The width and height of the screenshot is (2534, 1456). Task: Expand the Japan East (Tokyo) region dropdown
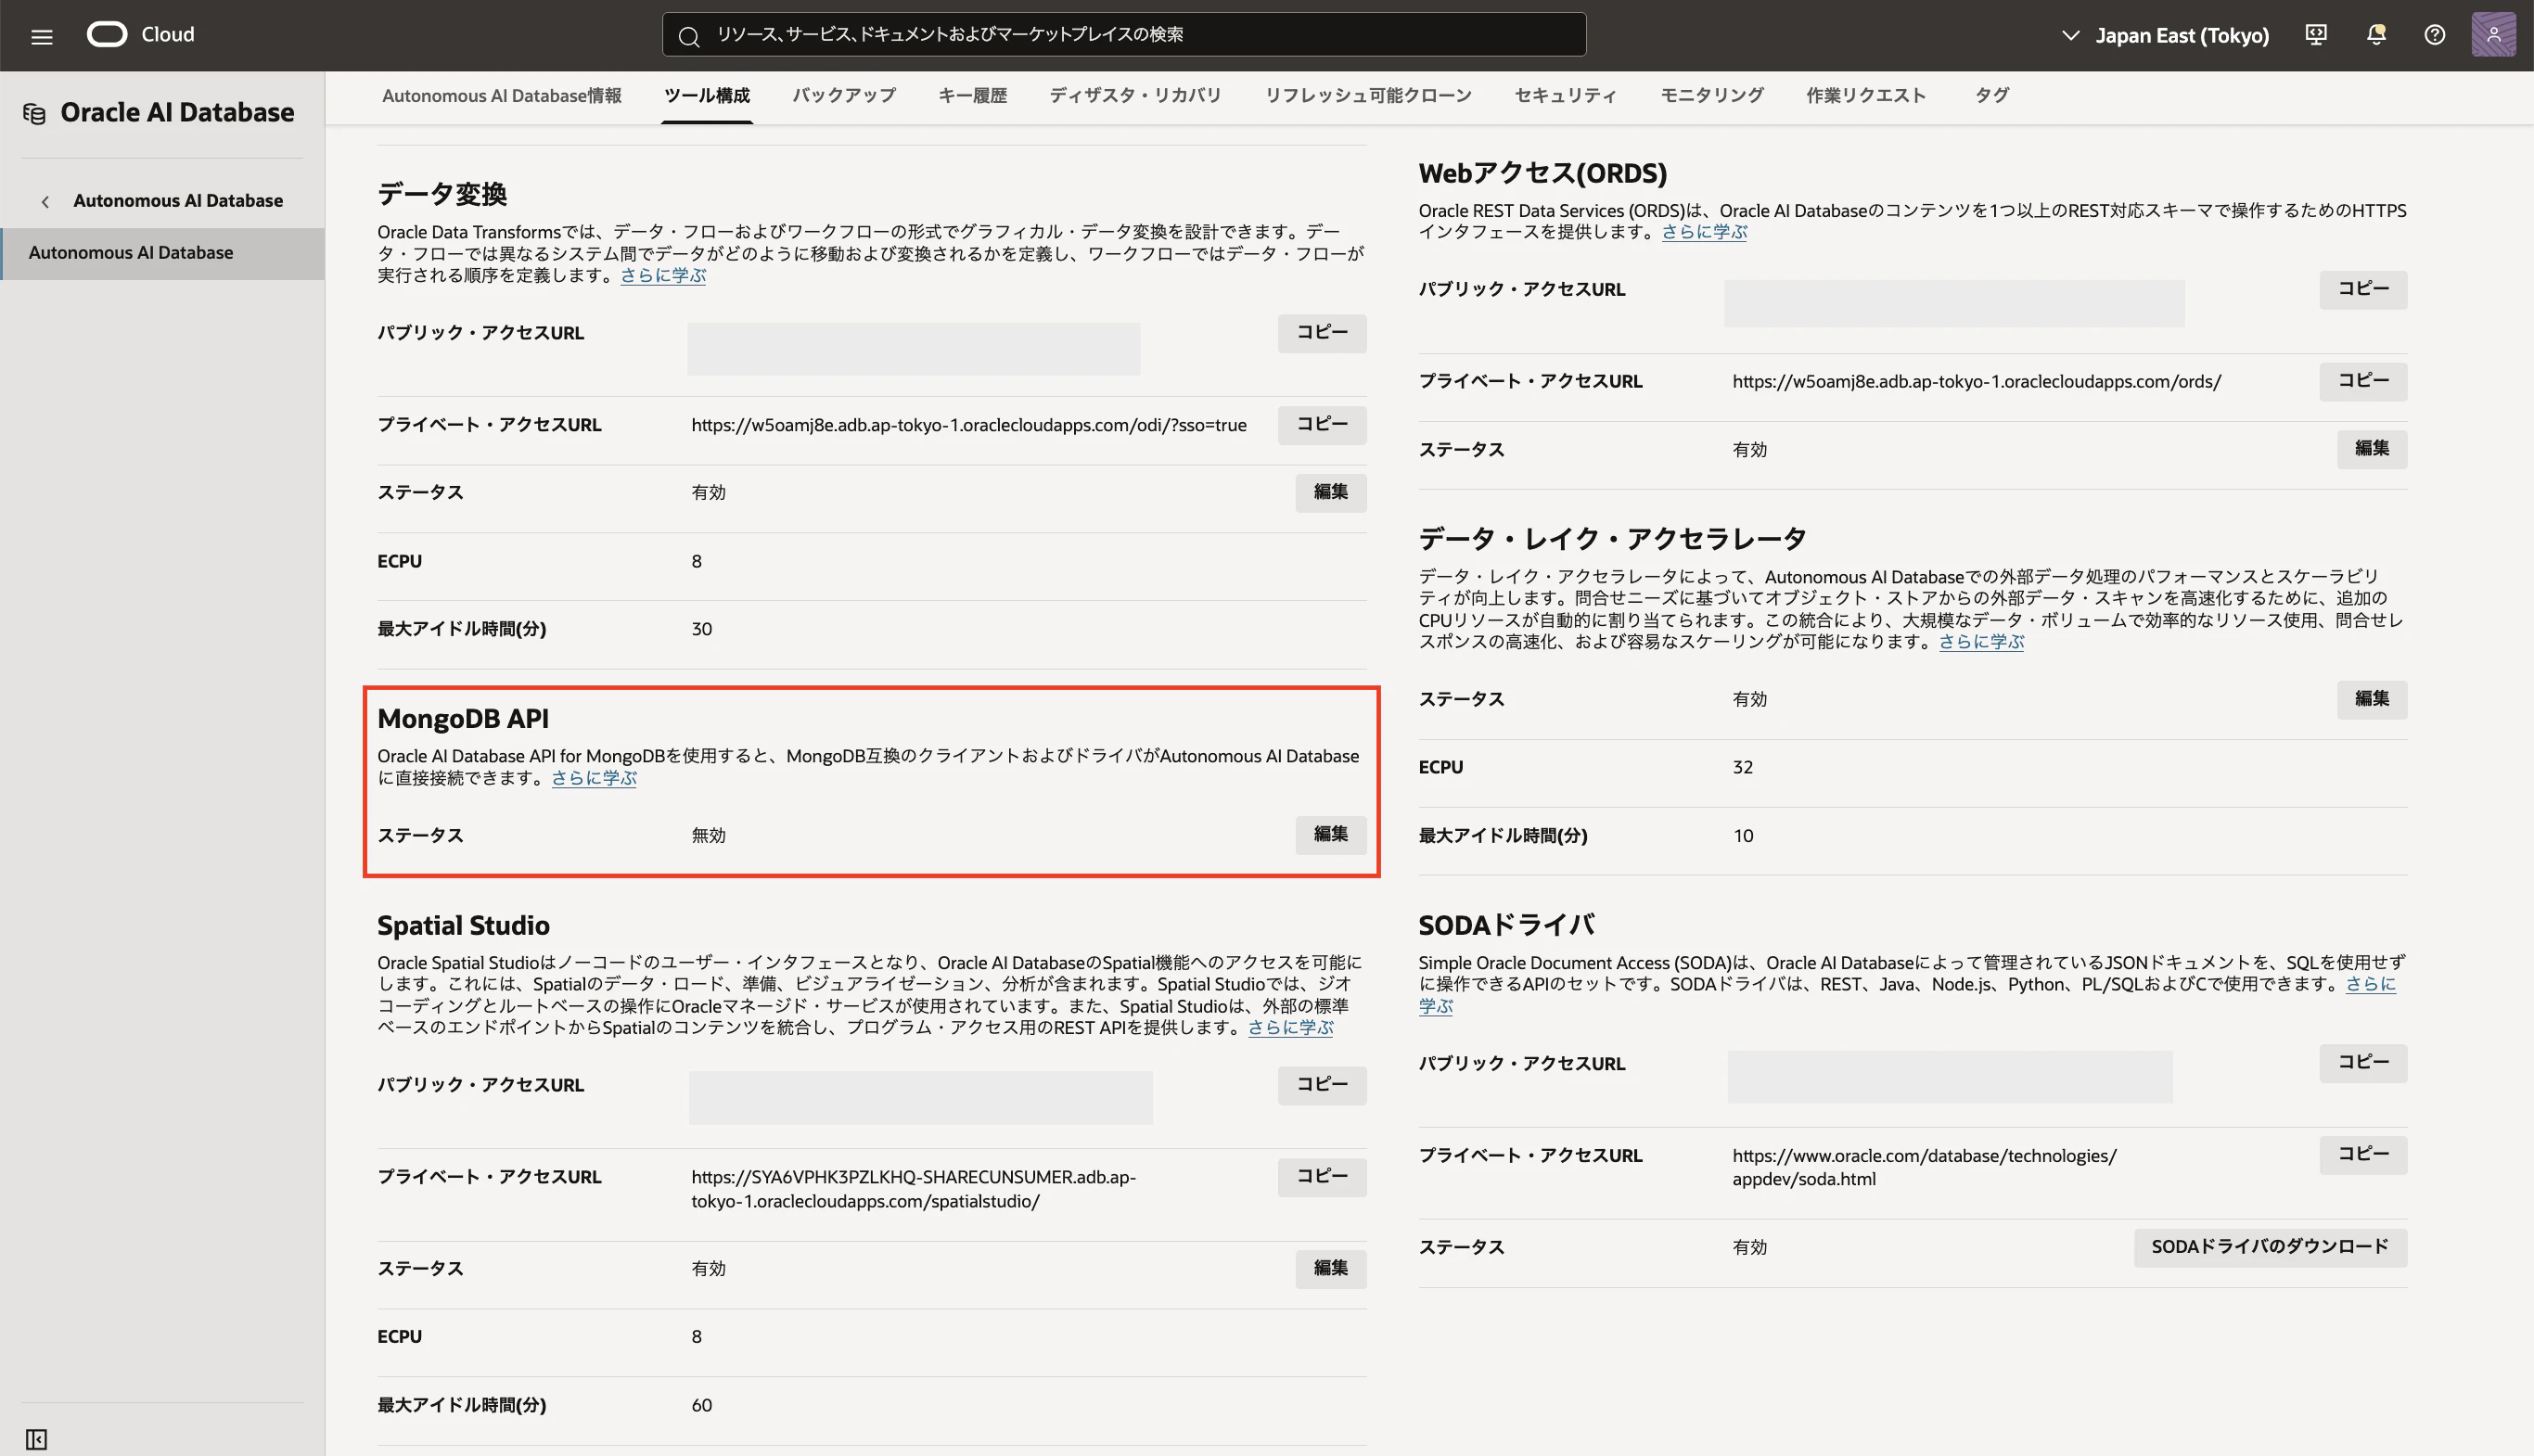(x=2165, y=35)
